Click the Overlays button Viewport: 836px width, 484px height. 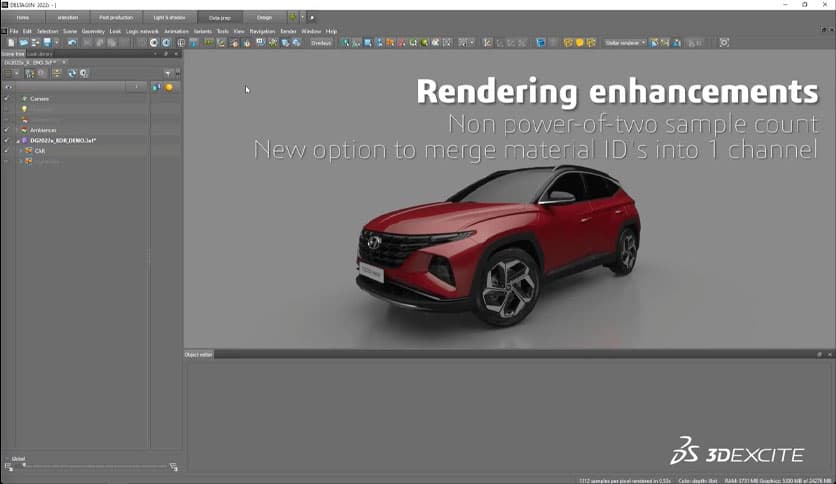(x=321, y=43)
